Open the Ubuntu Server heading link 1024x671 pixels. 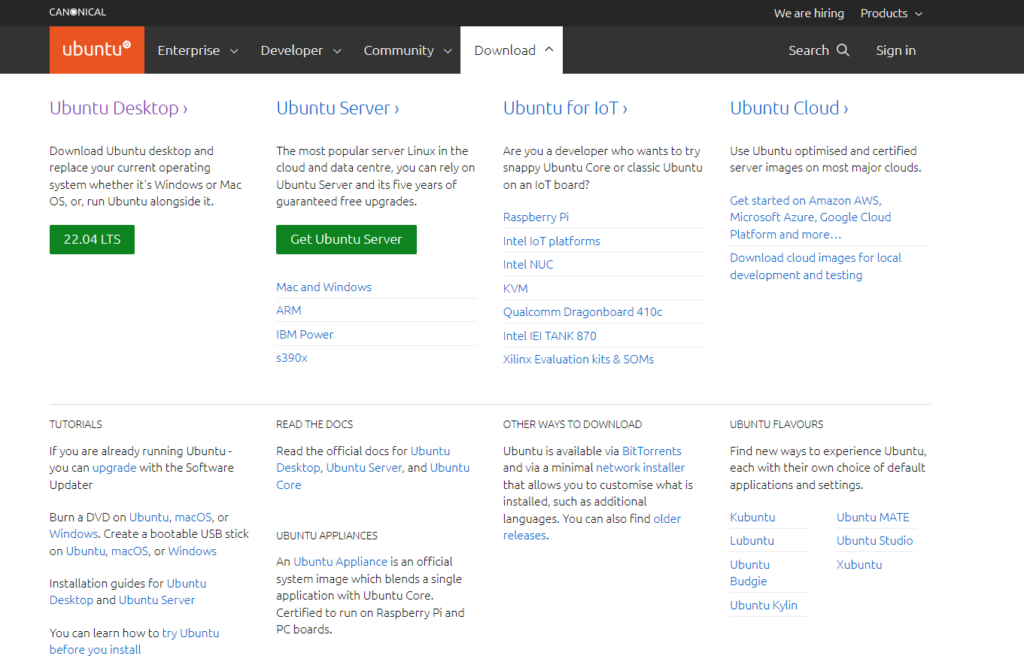tap(338, 108)
